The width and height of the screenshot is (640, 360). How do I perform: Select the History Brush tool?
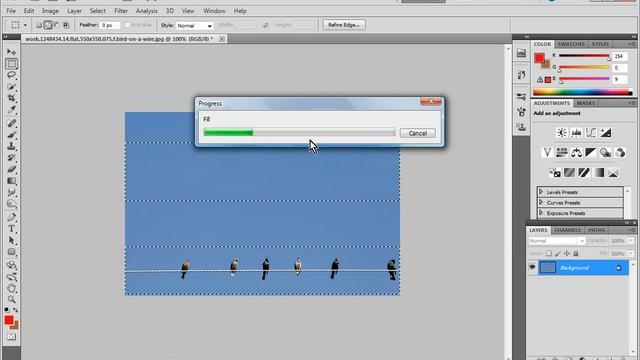(11, 157)
